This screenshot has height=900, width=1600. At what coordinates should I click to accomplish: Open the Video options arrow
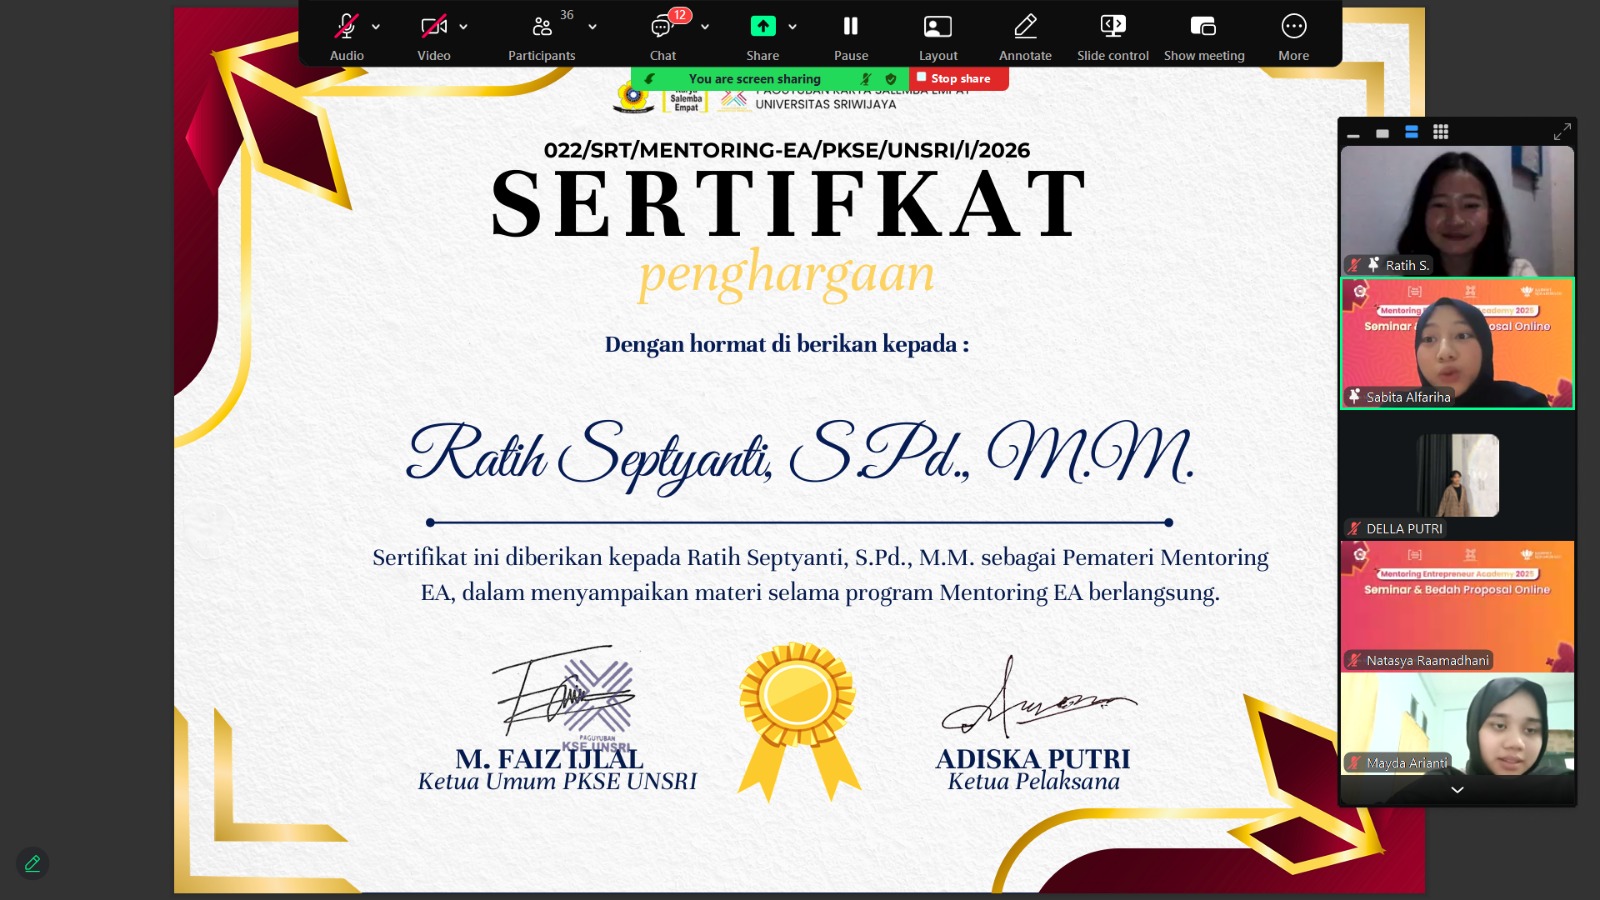point(463,27)
